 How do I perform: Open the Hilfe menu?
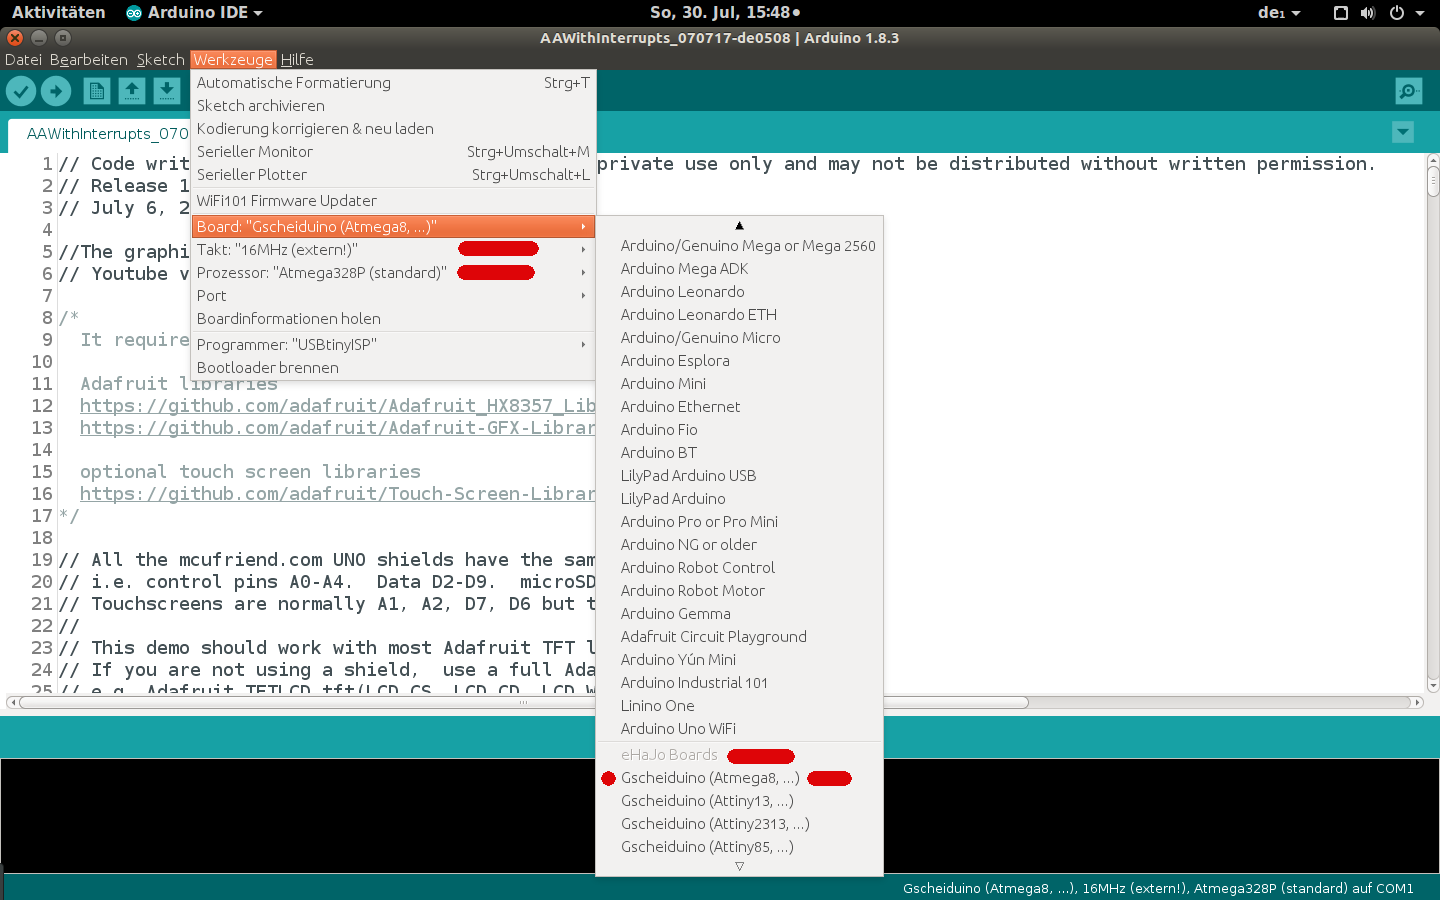297,59
